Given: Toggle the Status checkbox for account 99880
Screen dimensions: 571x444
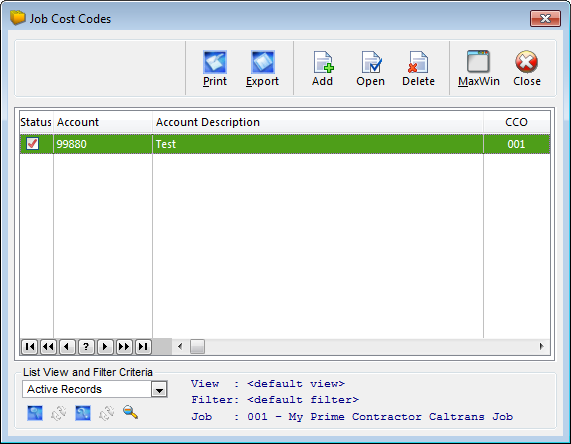Looking at the screenshot, I should [x=32, y=144].
